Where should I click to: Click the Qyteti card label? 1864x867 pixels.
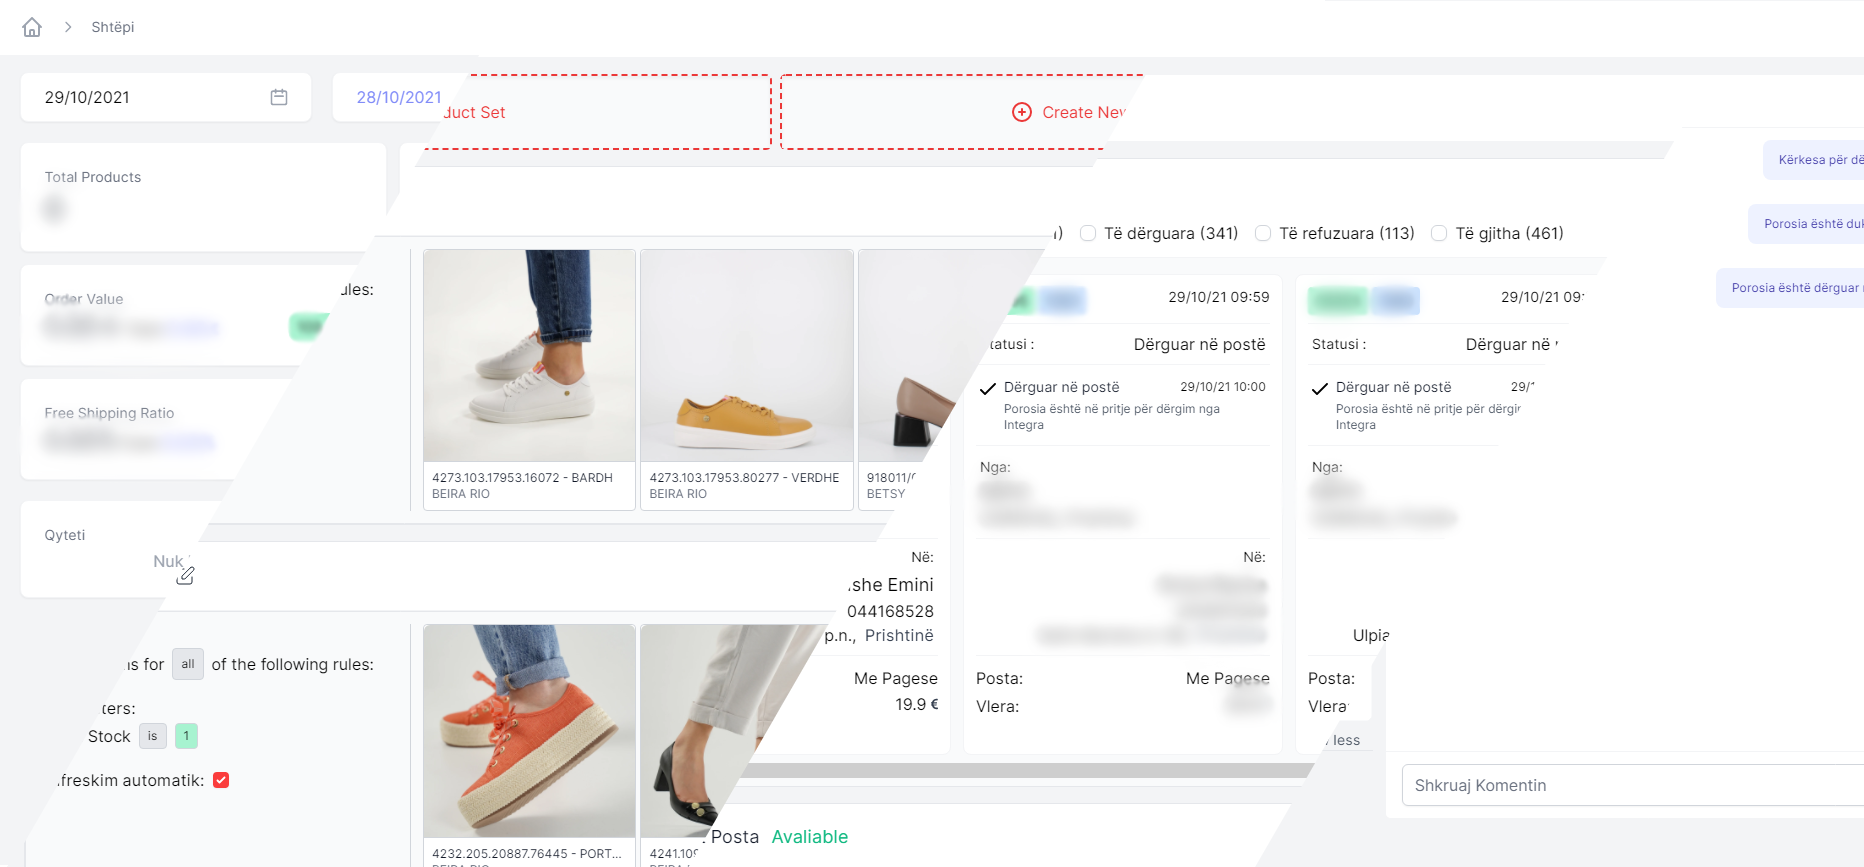[65, 535]
